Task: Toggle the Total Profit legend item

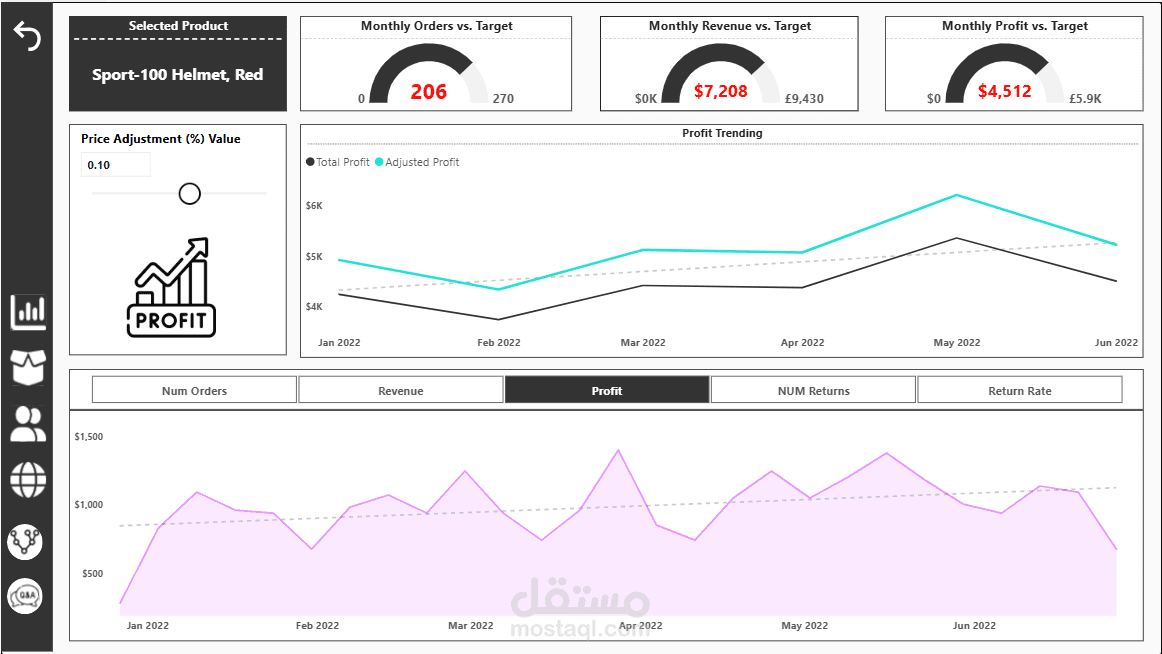Action: pyautogui.click(x=338, y=162)
